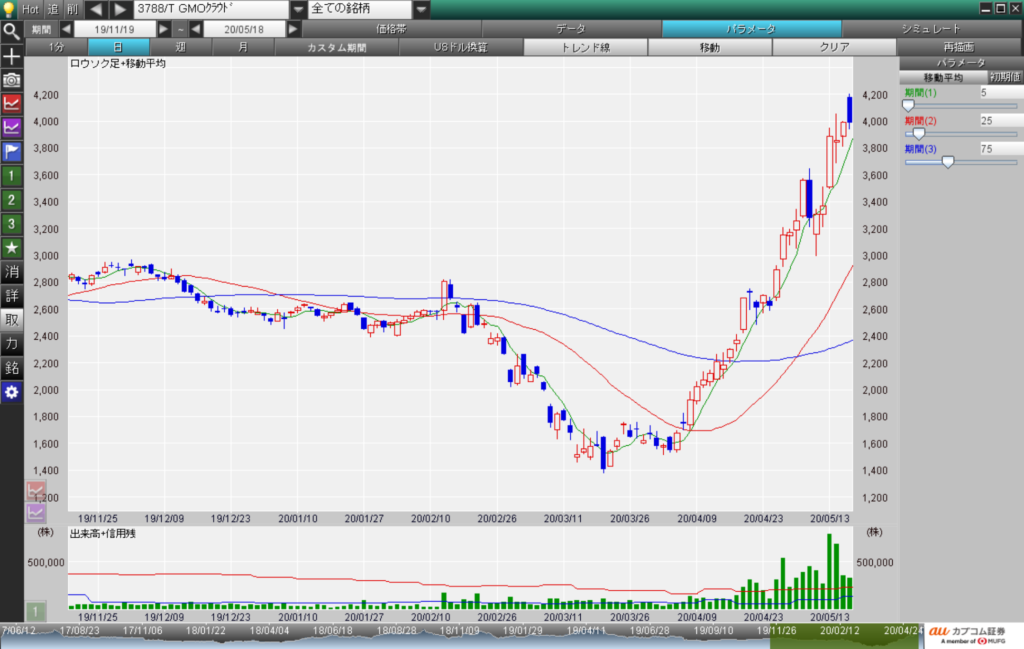Select the crosshair cursor tool
Viewport: 1024px width, 649px height.
click(11, 55)
